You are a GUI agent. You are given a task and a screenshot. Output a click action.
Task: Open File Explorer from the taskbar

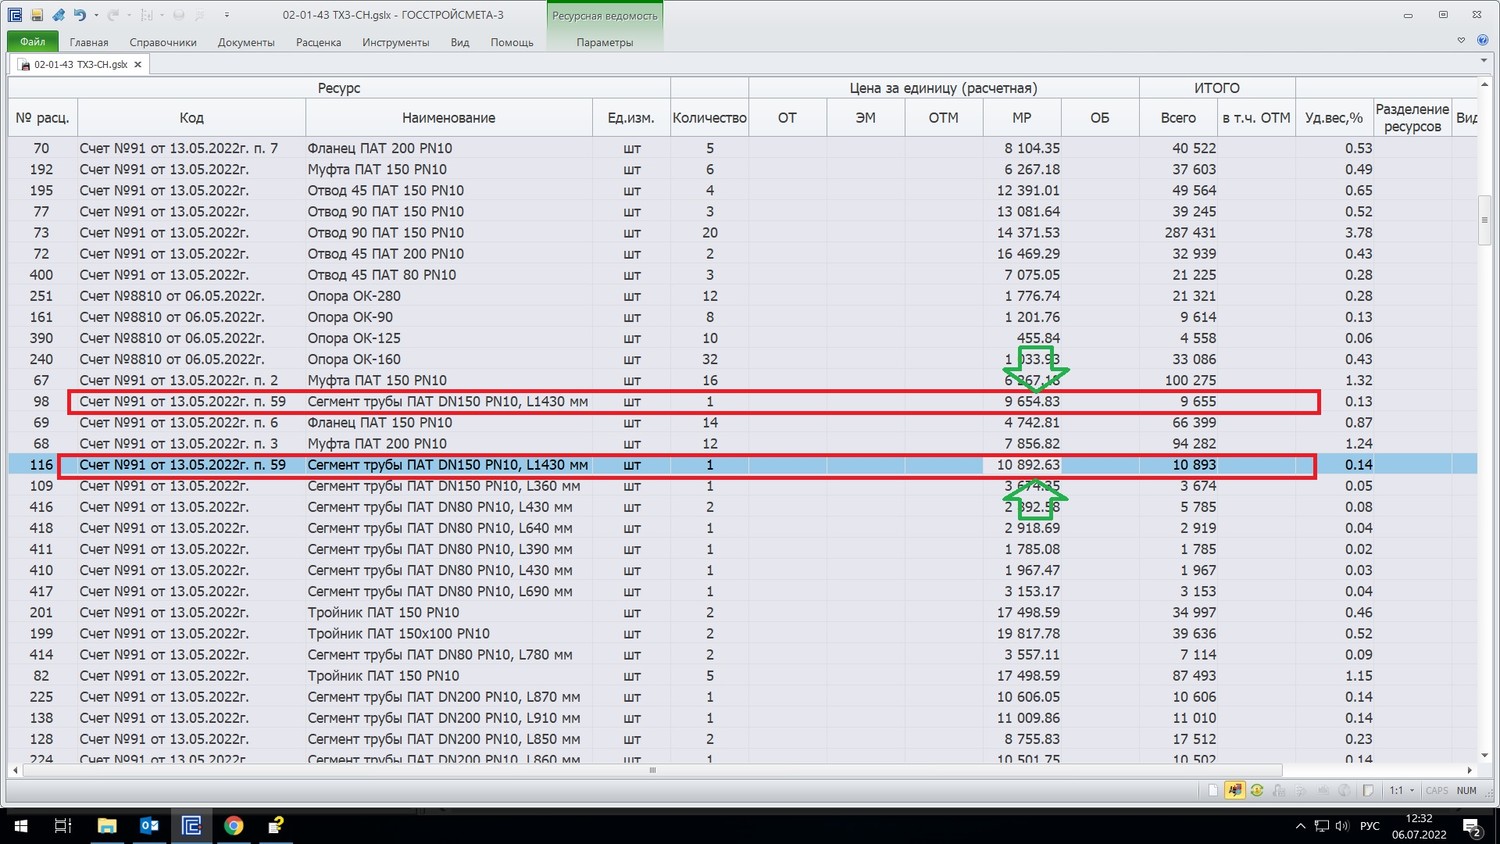click(106, 826)
